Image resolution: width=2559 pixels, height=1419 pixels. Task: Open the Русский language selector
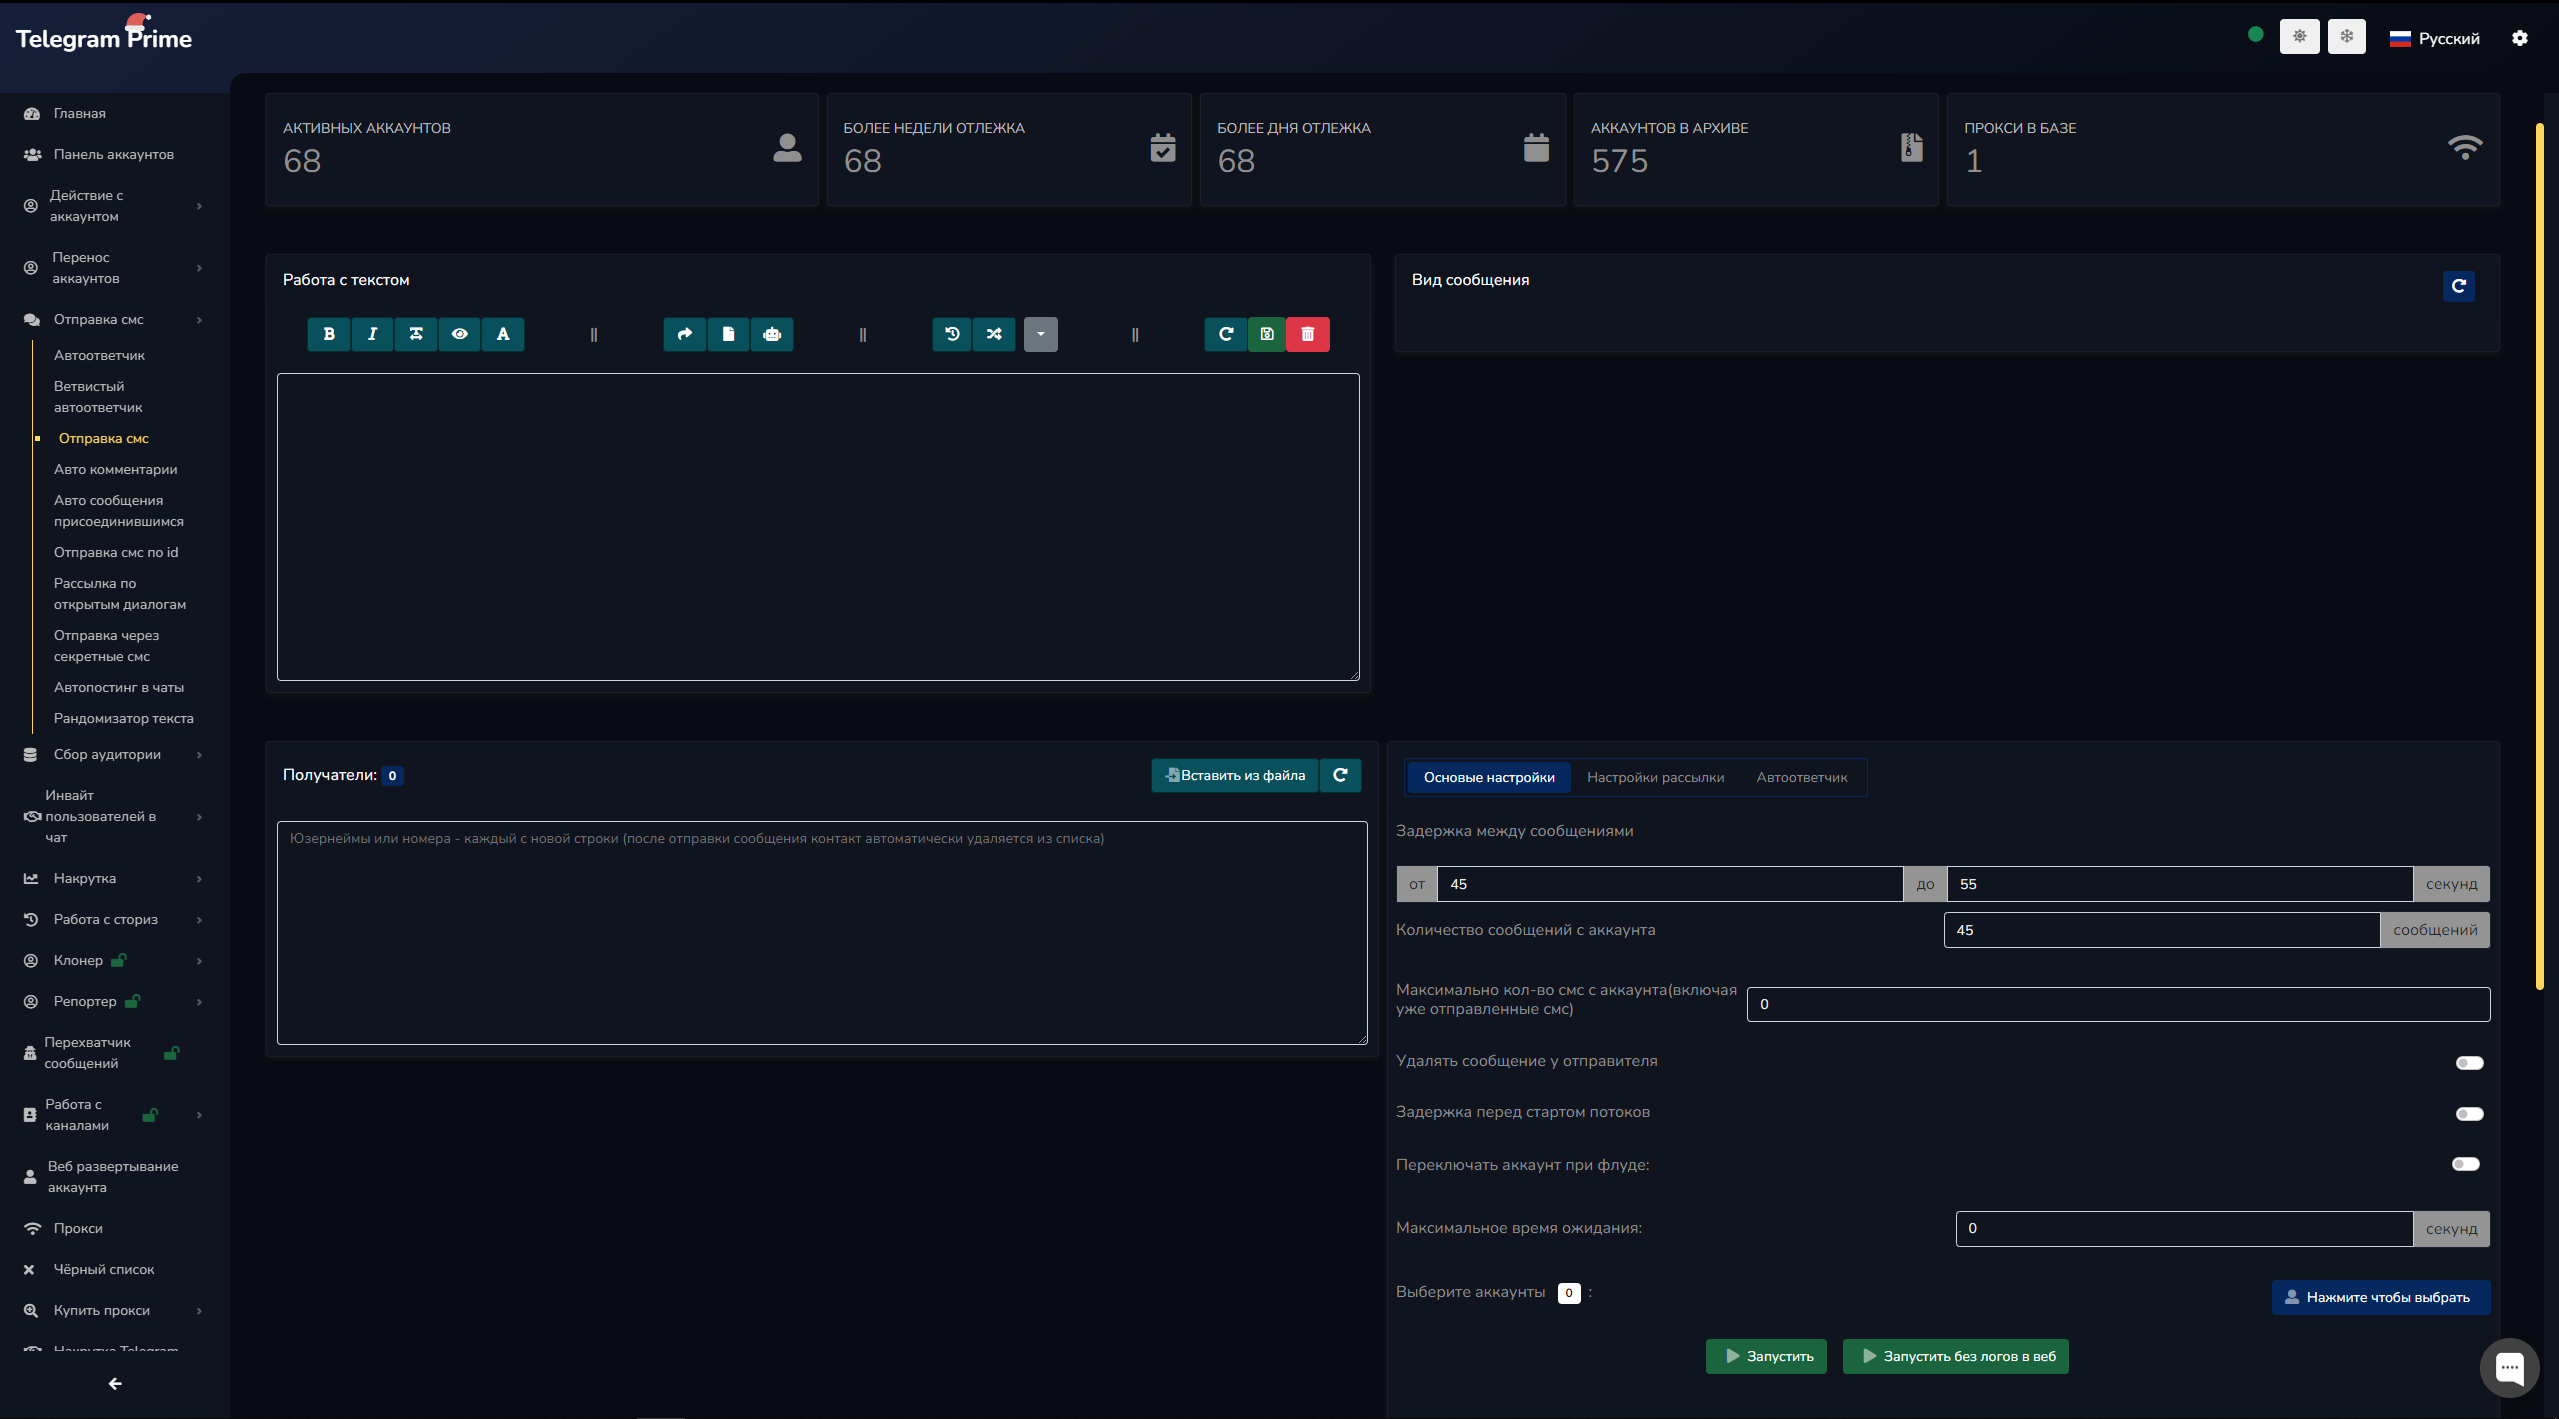[2435, 38]
